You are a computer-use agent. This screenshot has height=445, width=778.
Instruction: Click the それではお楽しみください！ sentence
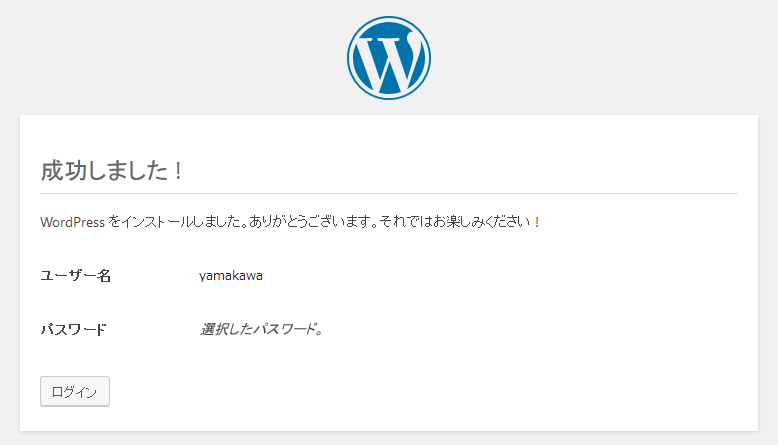[460, 222]
